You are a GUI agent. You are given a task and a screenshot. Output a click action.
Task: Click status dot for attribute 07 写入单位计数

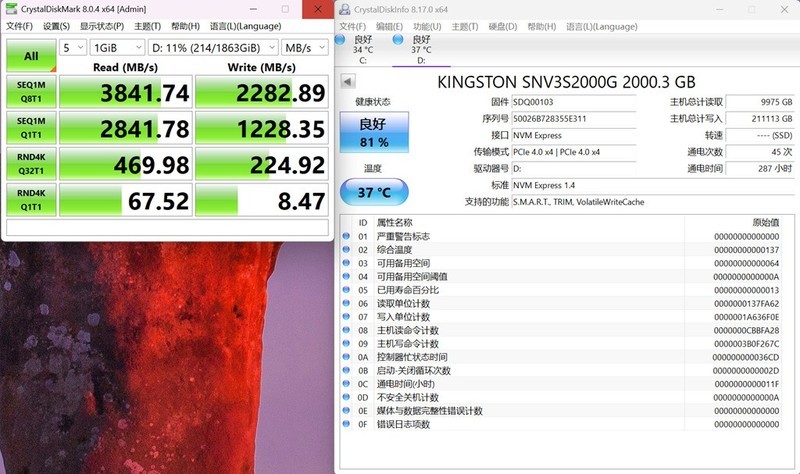click(346, 316)
